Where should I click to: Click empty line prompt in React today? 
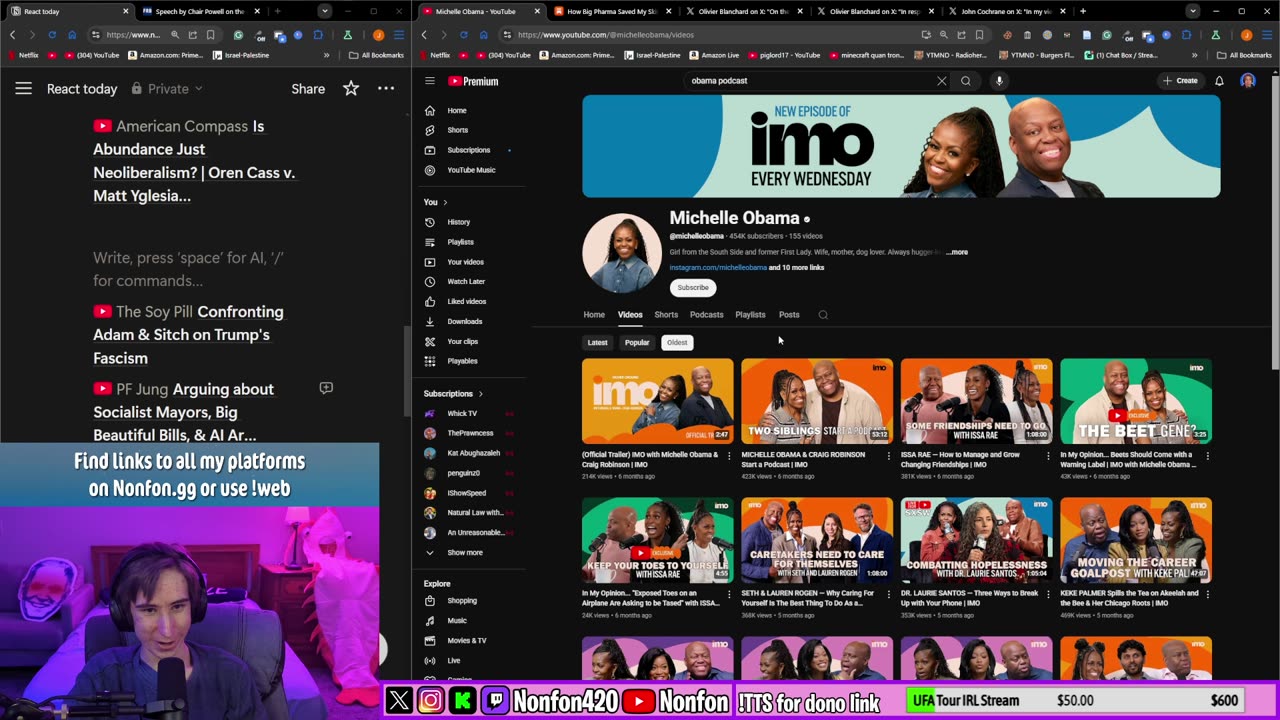tap(188, 269)
